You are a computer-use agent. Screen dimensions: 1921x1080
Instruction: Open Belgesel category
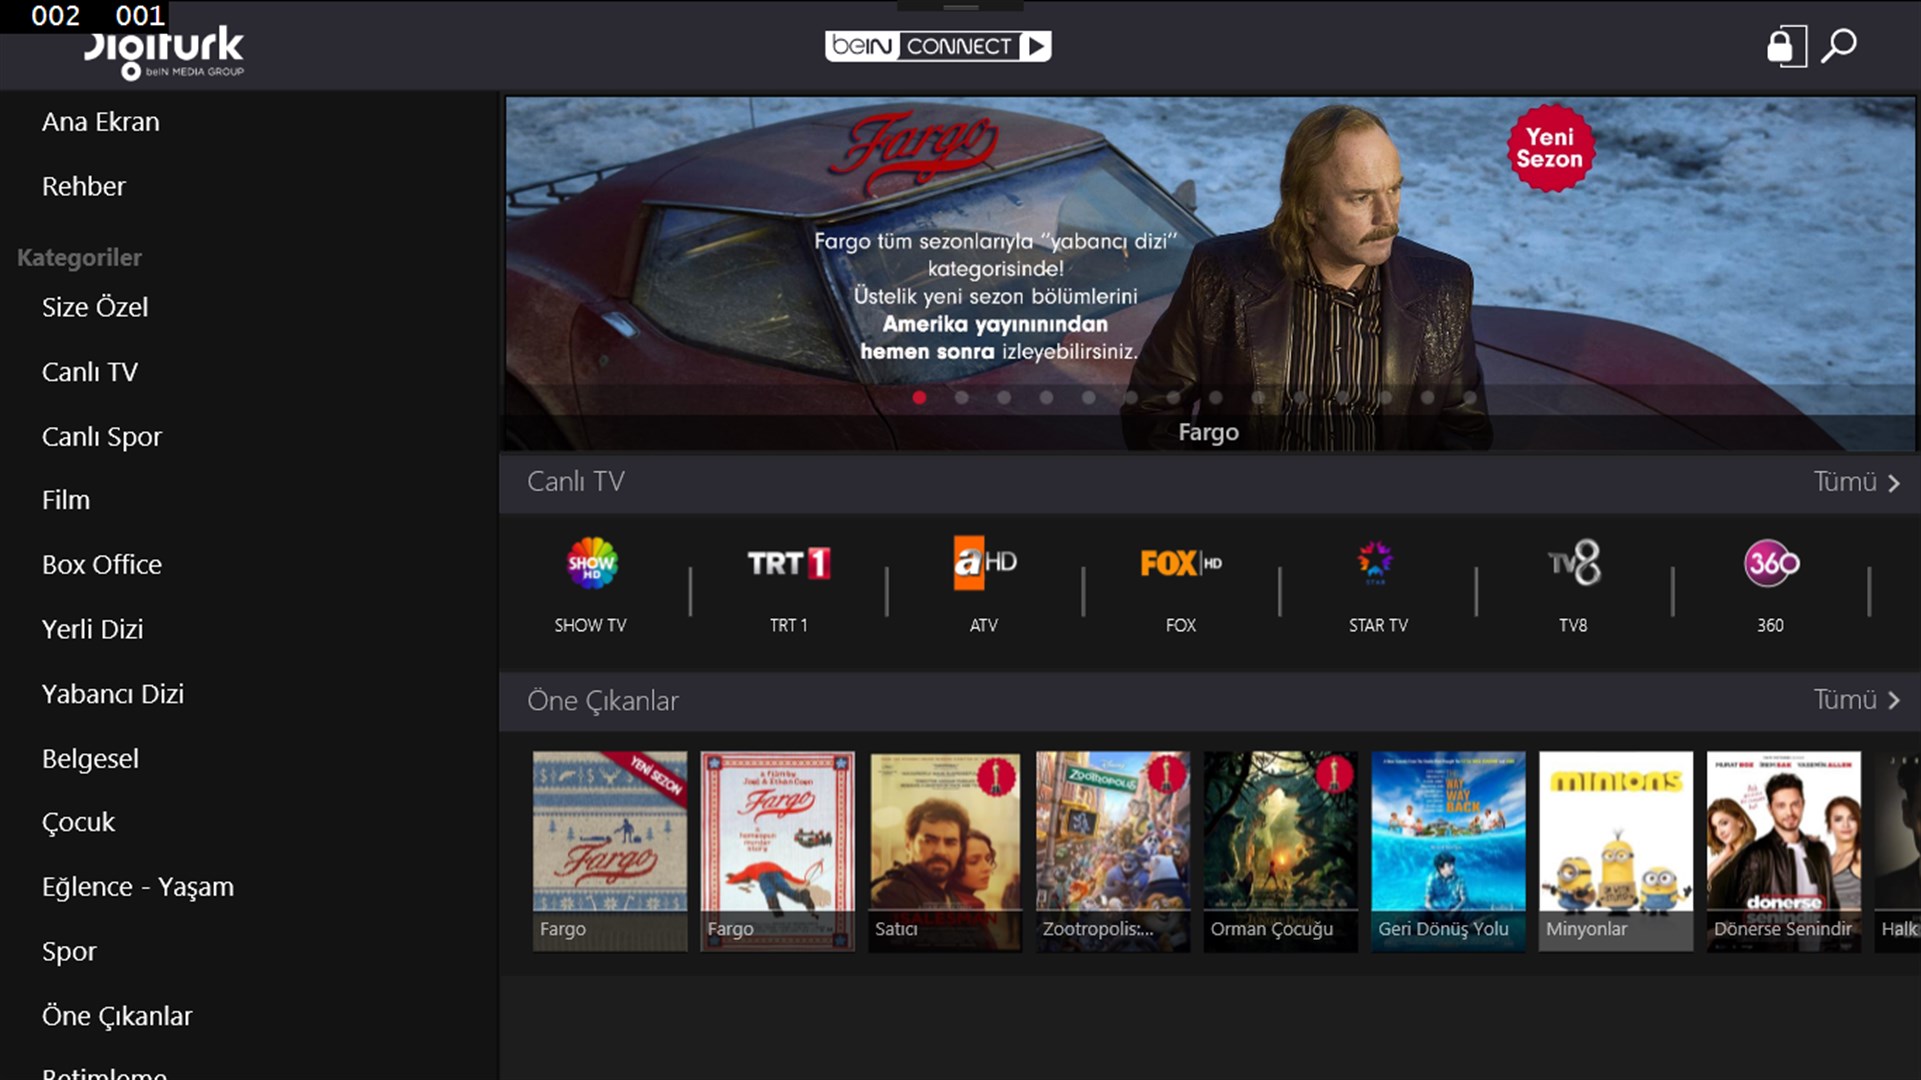pyautogui.click(x=90, y=759)
